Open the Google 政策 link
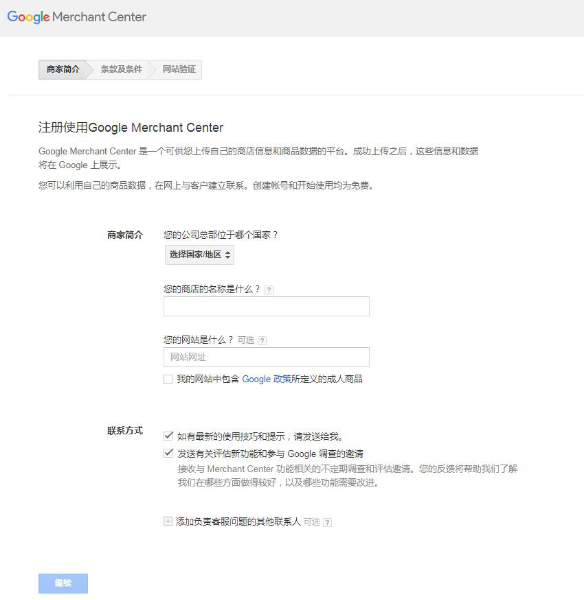Screen dimensions: 584x600 click(x=266, y=379)
